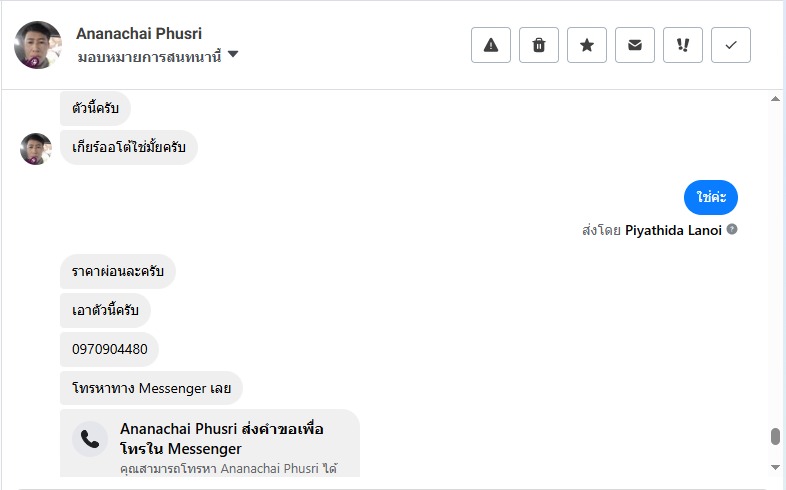This screenshot has height=490, width=786.
Task: Mark conversation done with checkmark icon
Action: (x=731, y=45)
